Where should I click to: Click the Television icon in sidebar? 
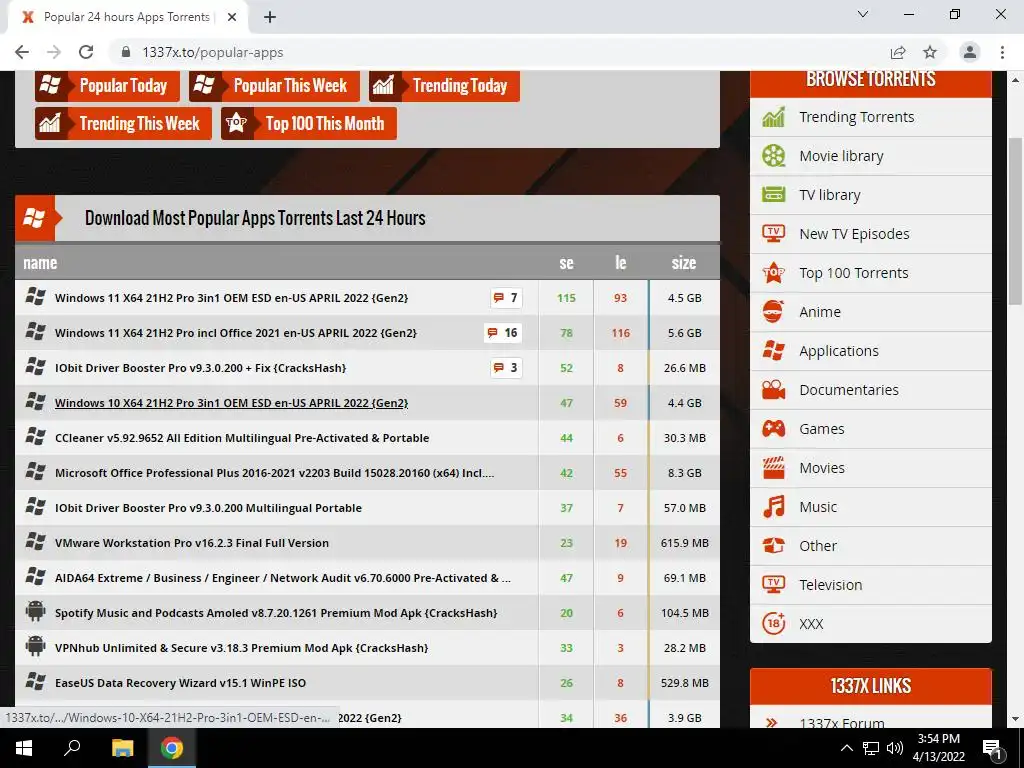coord(773,585)
